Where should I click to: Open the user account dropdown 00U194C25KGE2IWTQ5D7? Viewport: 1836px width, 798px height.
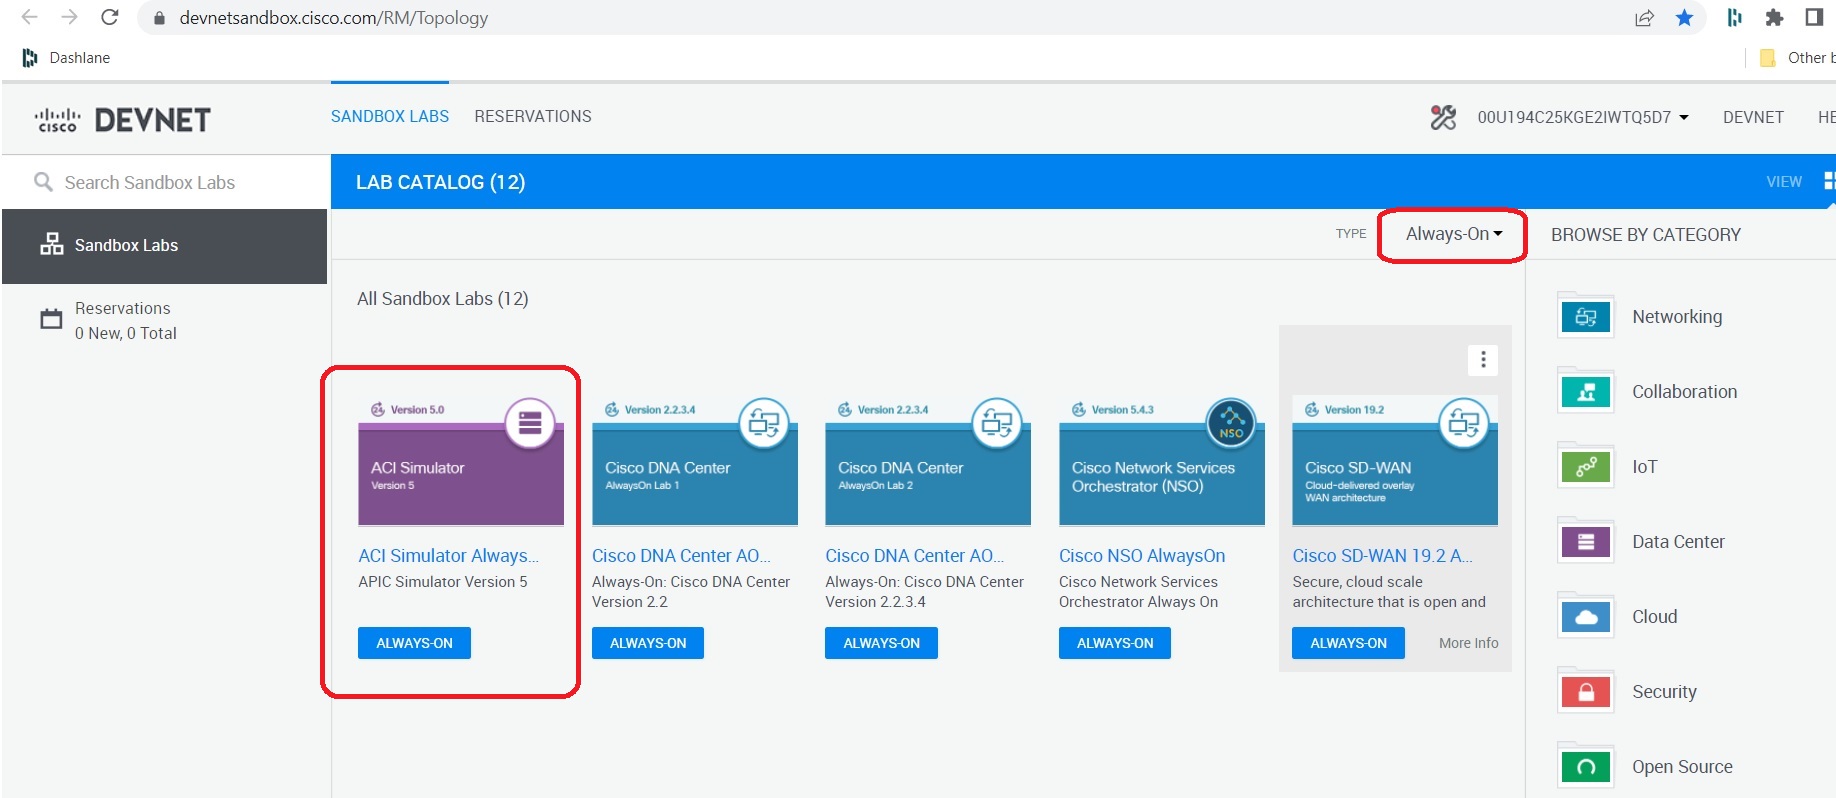coord(1583,118)
